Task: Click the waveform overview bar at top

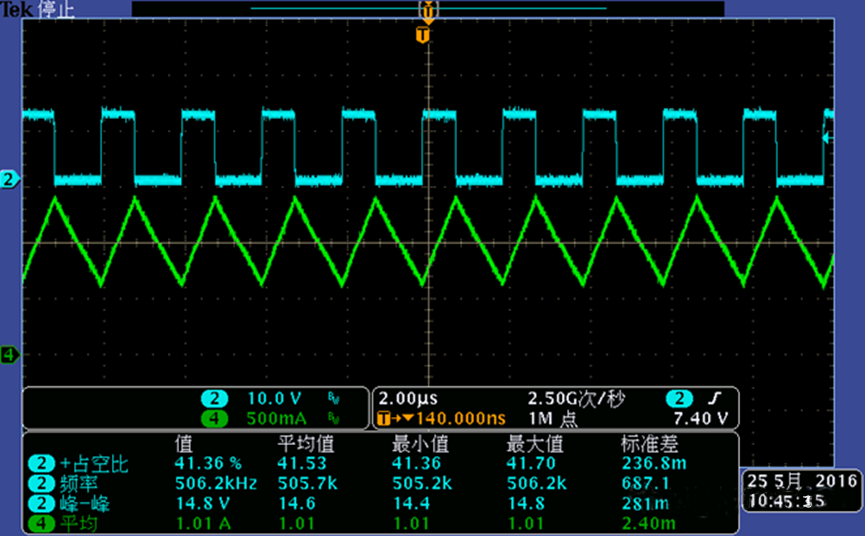Action: pos(428,8)
